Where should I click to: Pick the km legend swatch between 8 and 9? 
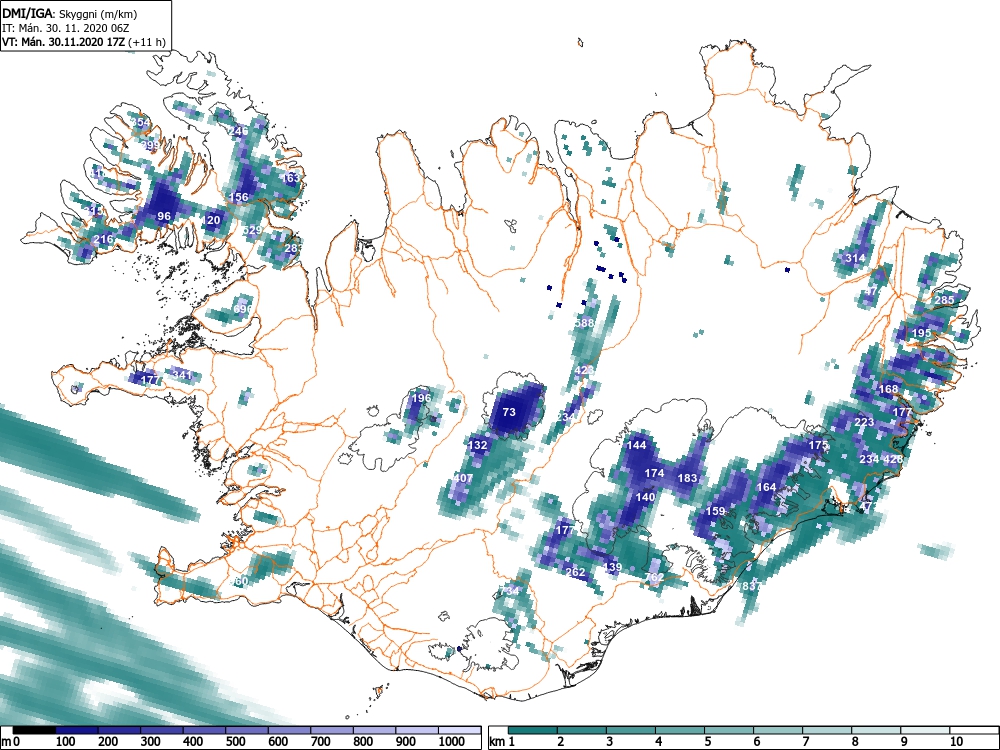876,730
